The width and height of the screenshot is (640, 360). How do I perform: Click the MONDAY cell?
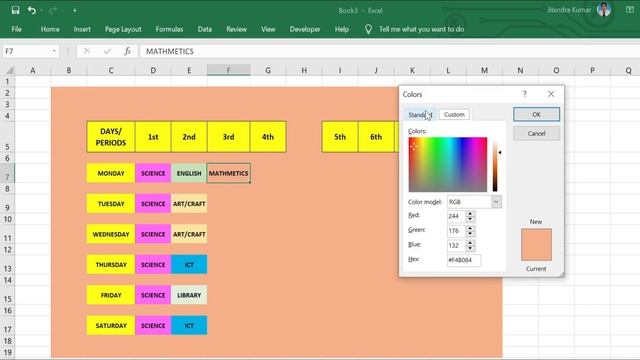[111, 173]
